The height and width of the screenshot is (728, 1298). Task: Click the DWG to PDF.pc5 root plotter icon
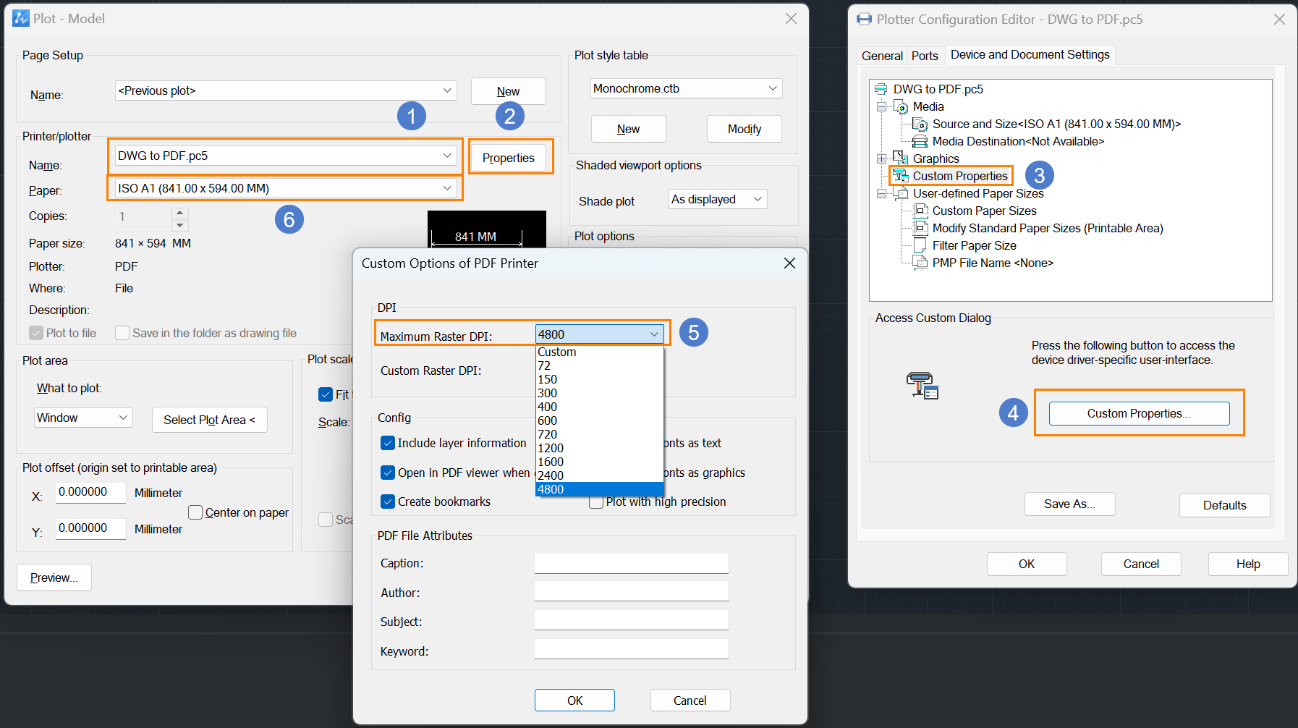pyautogui.click(x=881, y=89)
